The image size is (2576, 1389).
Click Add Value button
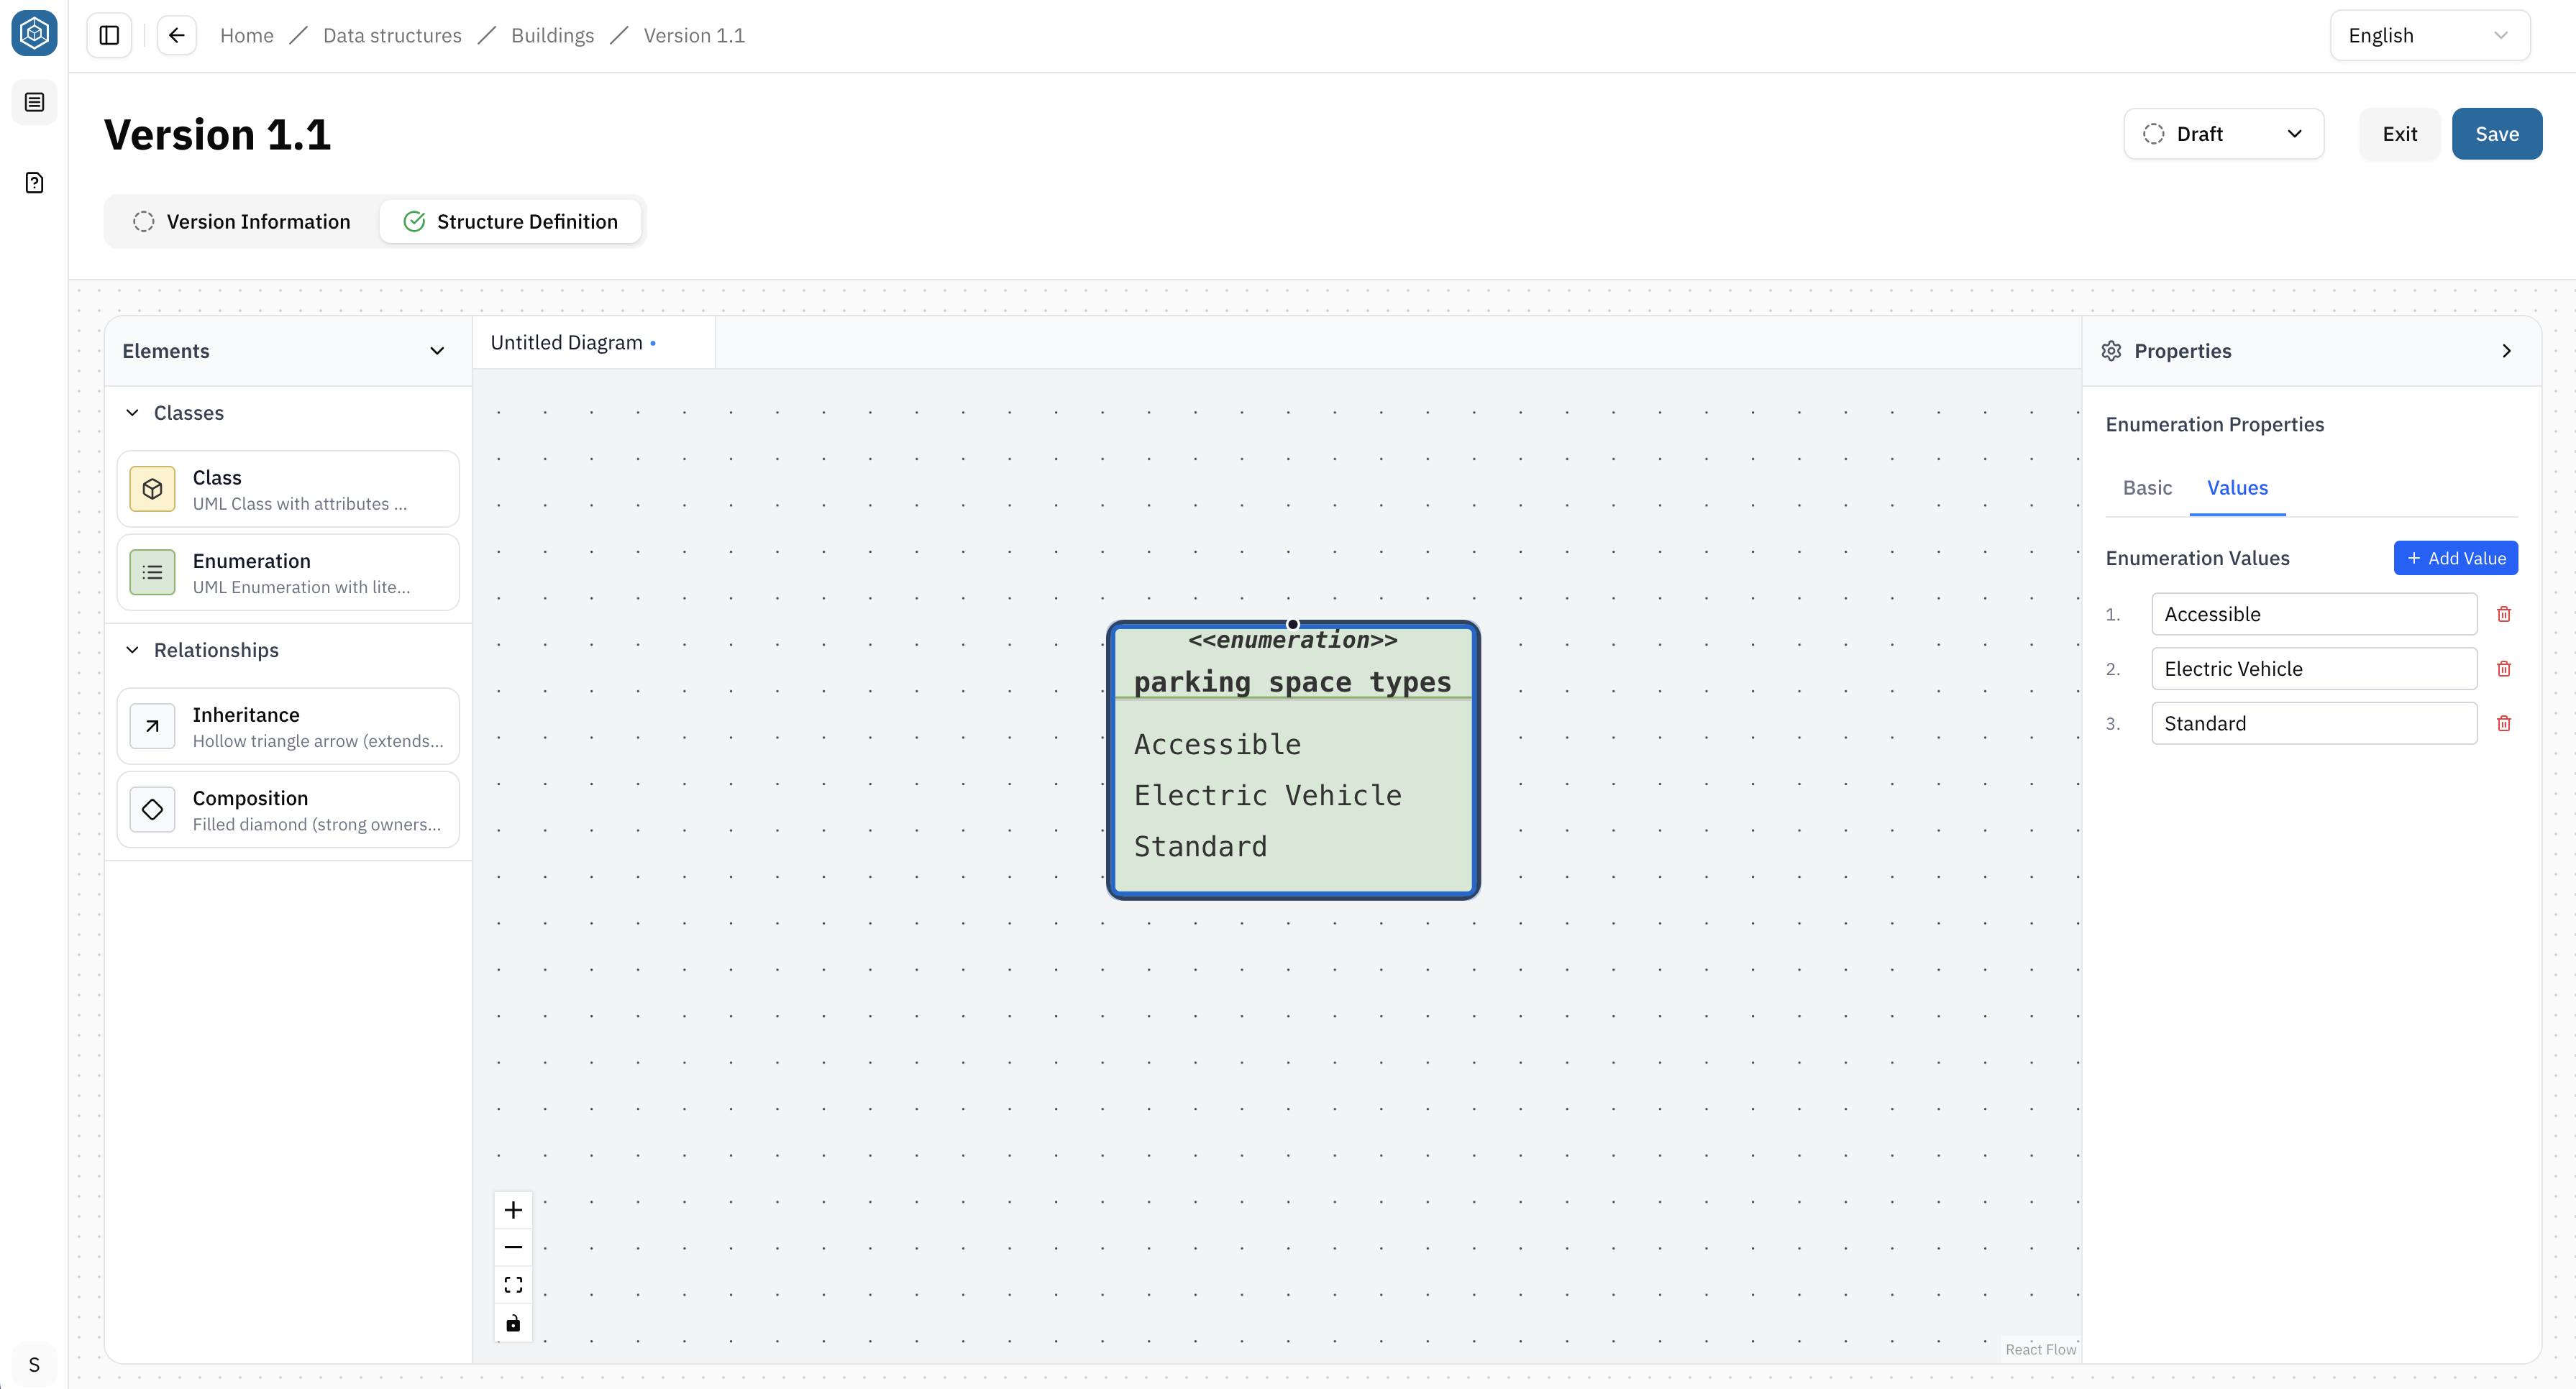[x=2455, y=558]
